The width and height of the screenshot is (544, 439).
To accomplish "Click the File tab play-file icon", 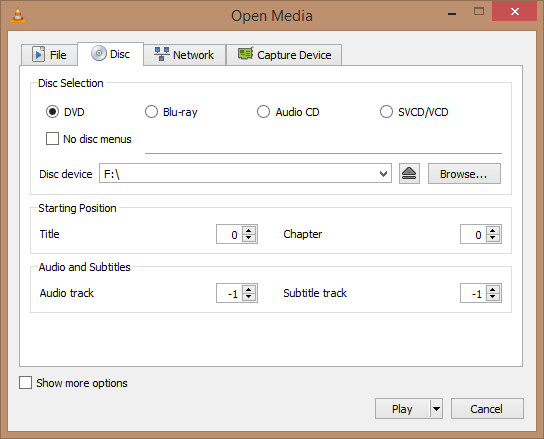I will (39, 54).
